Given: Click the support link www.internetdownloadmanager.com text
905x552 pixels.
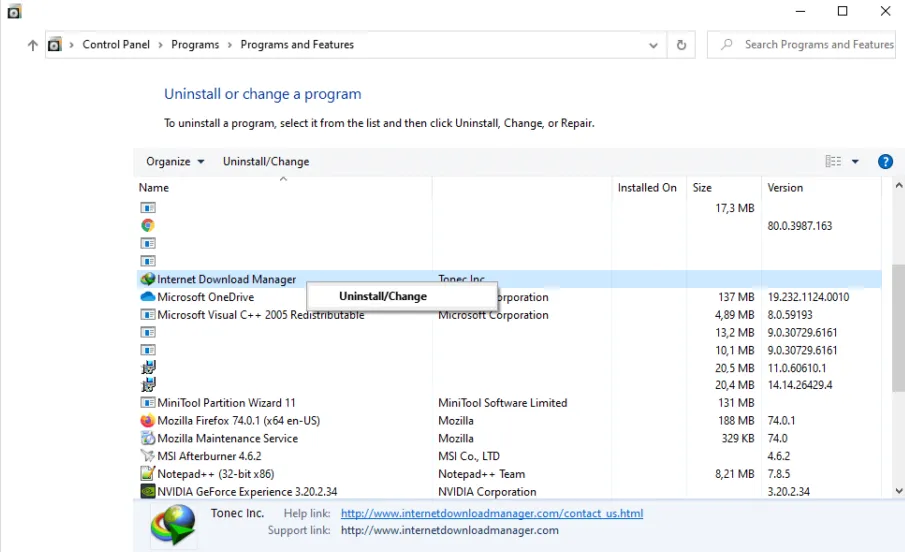Looking at the screenshot, I should point(450,530).
